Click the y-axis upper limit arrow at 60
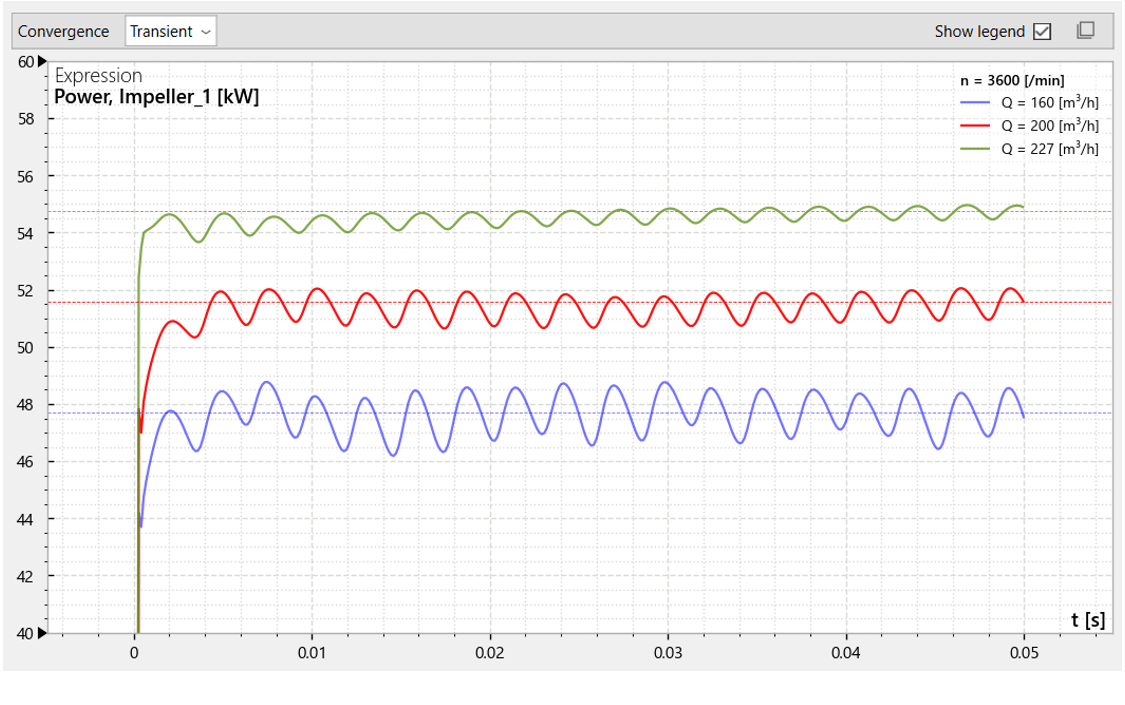 [42, 62]
